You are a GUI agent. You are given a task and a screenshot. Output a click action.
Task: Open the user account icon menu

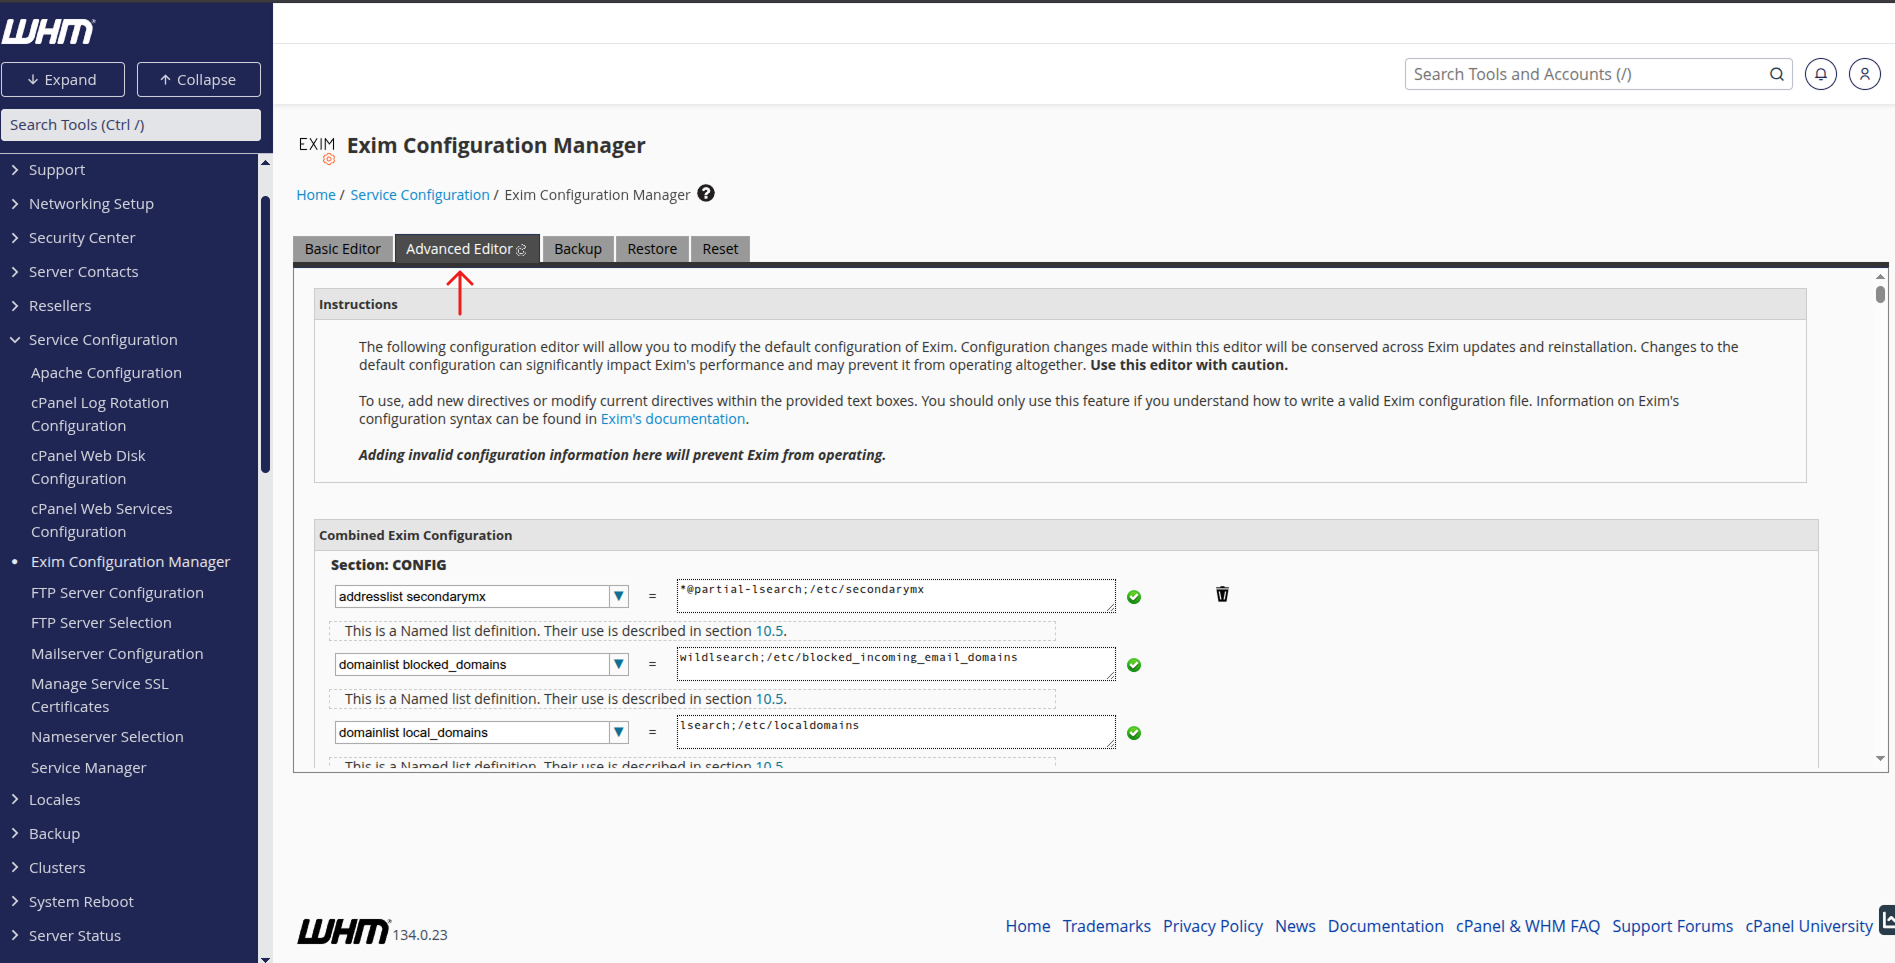tap(1864, 74)
